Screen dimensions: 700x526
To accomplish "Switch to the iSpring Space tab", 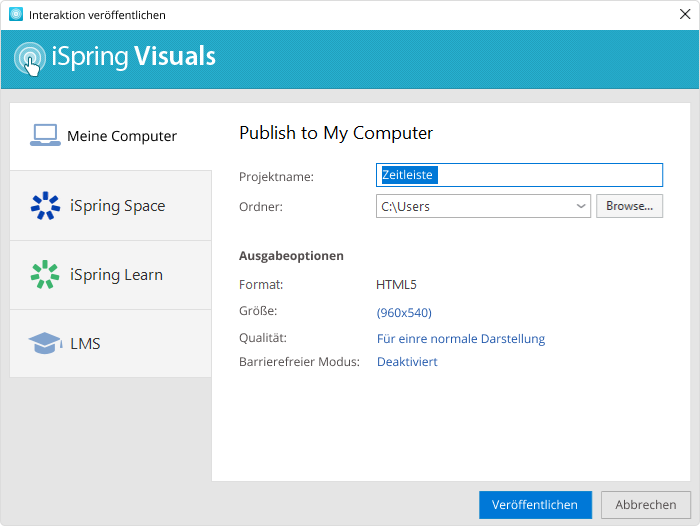I will coord(111,205).
